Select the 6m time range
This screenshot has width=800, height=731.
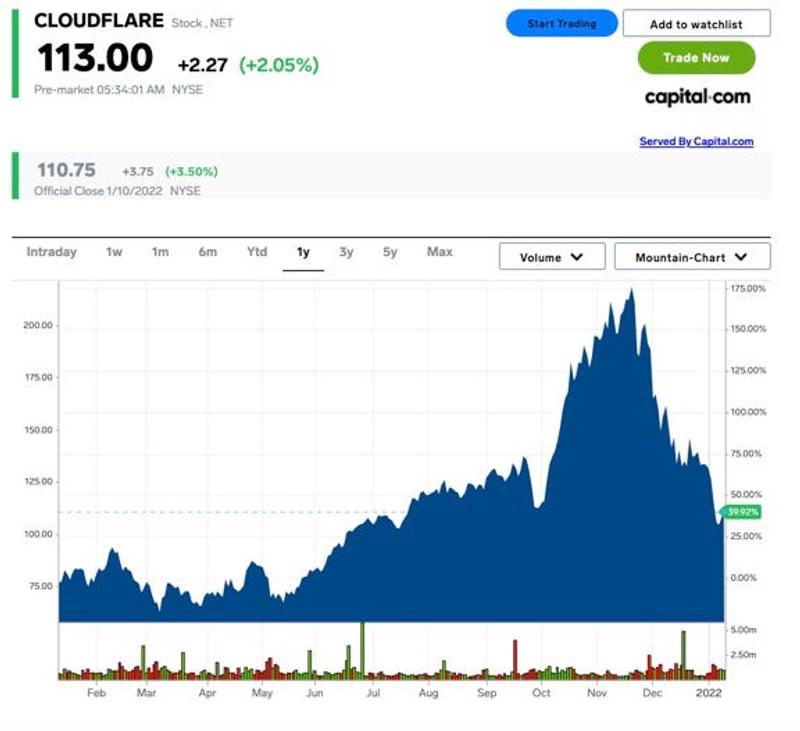click(x=208, y=252)
